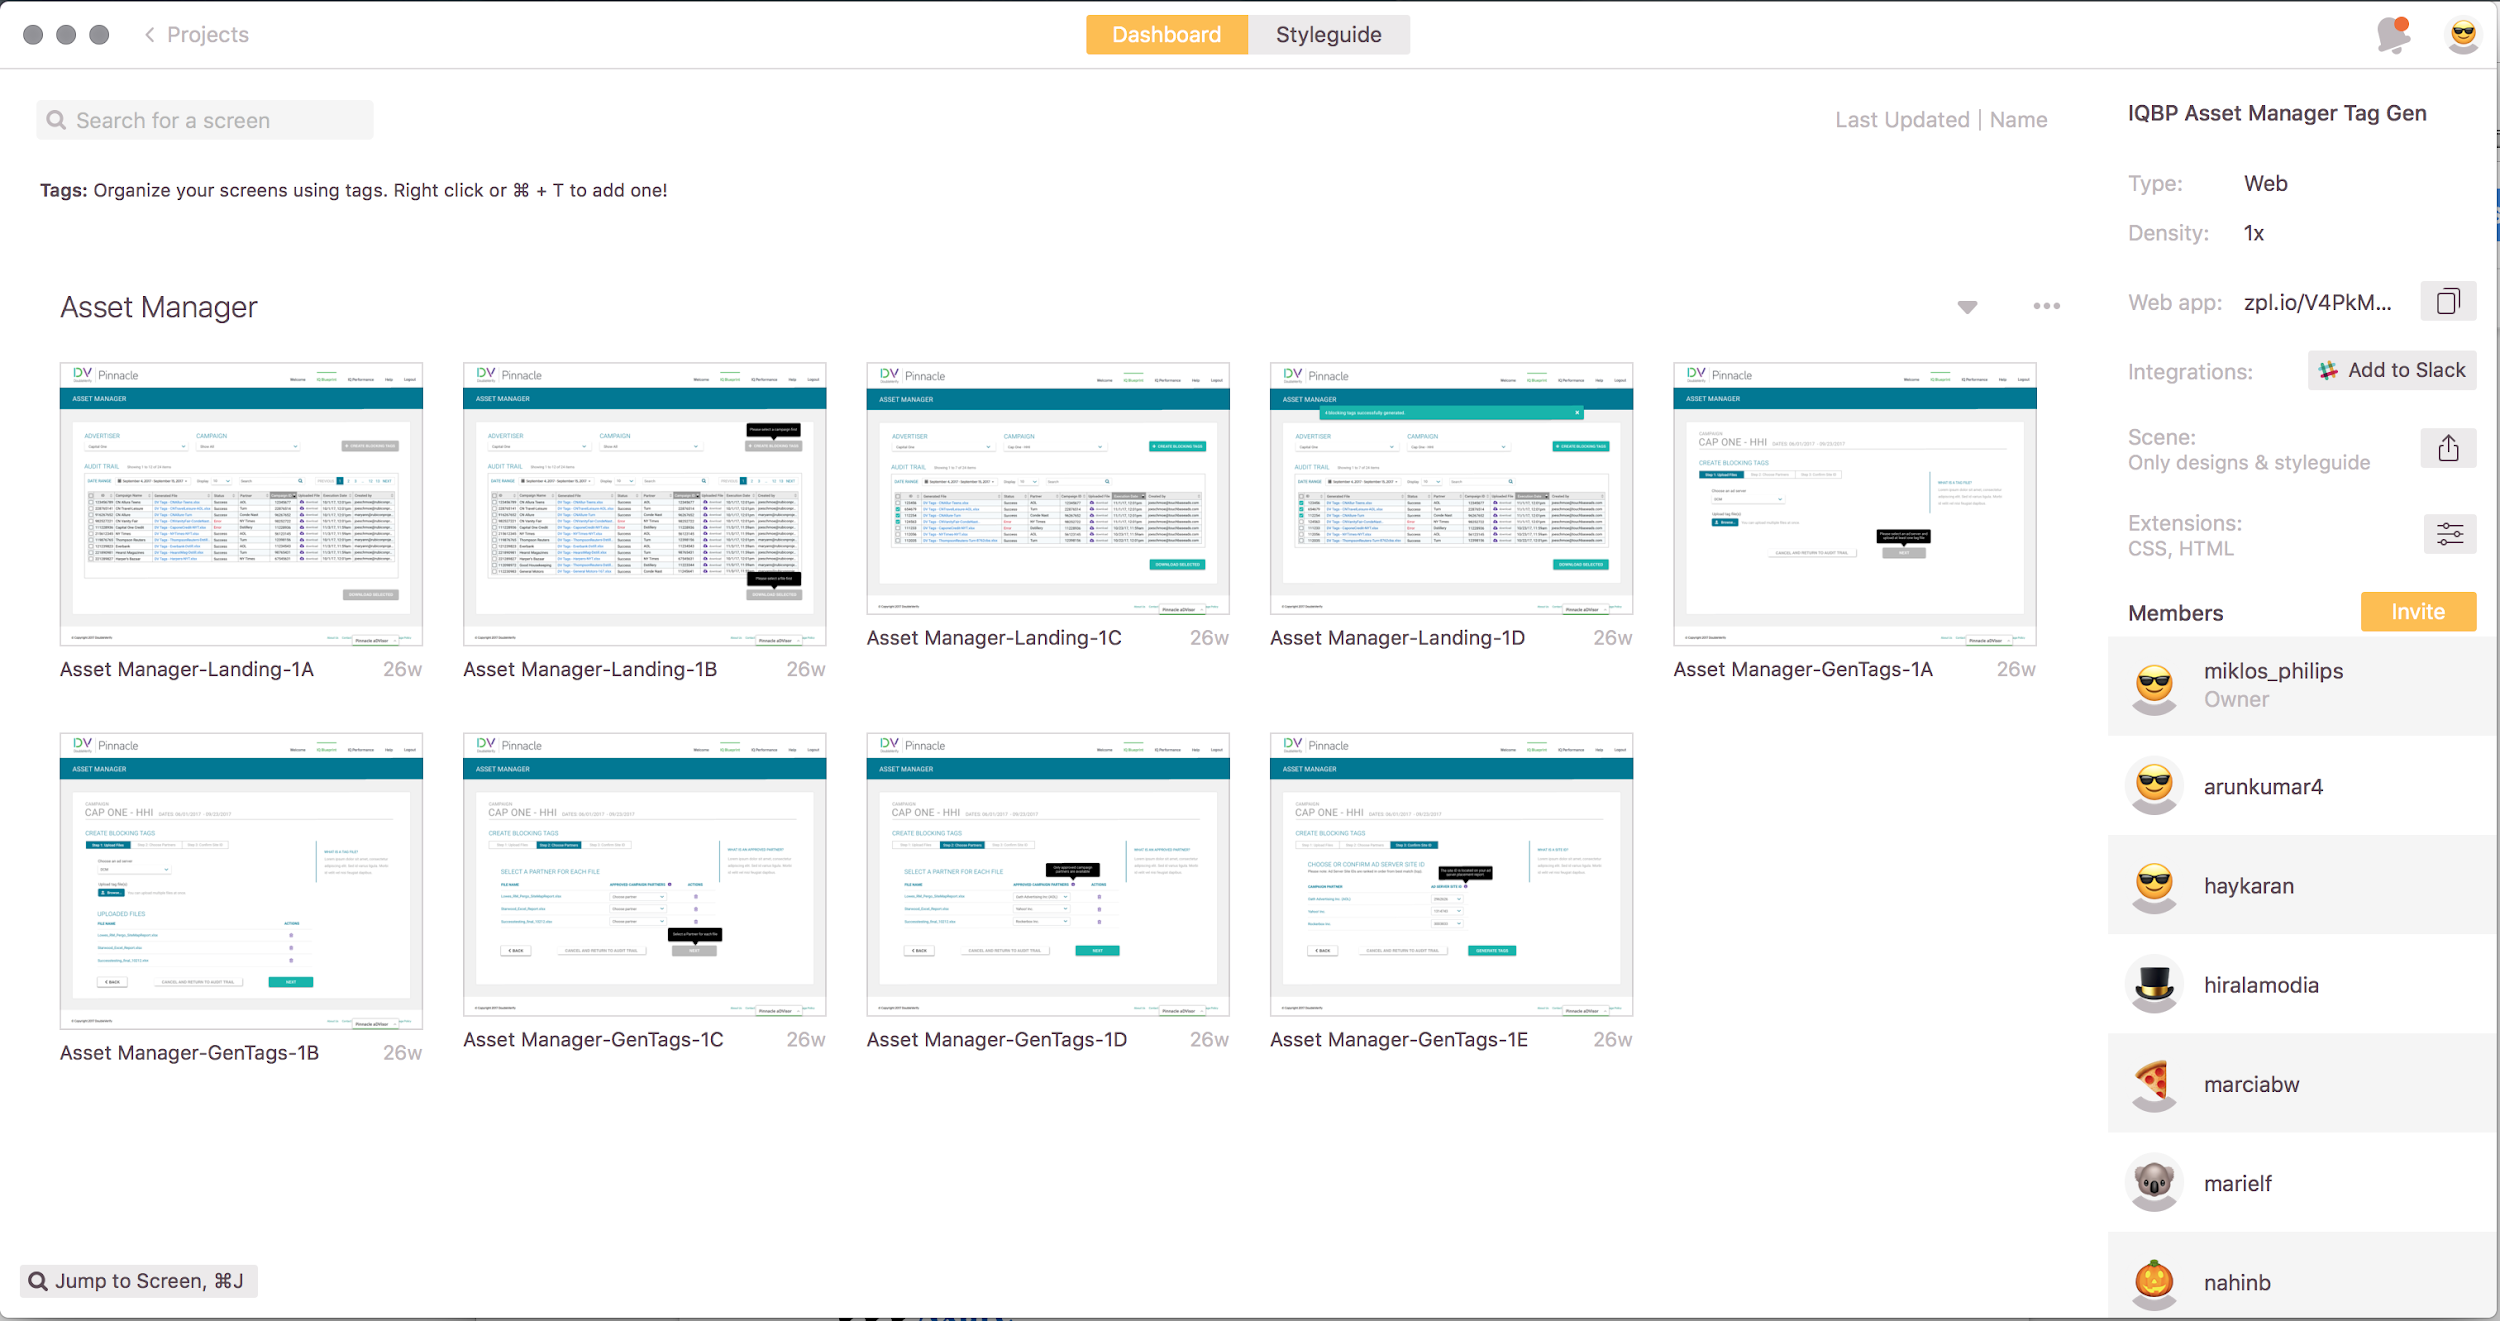The image size is (2500, 1321).
Task: Select member name miklos_philips
Action: (x=2273, y=671)
